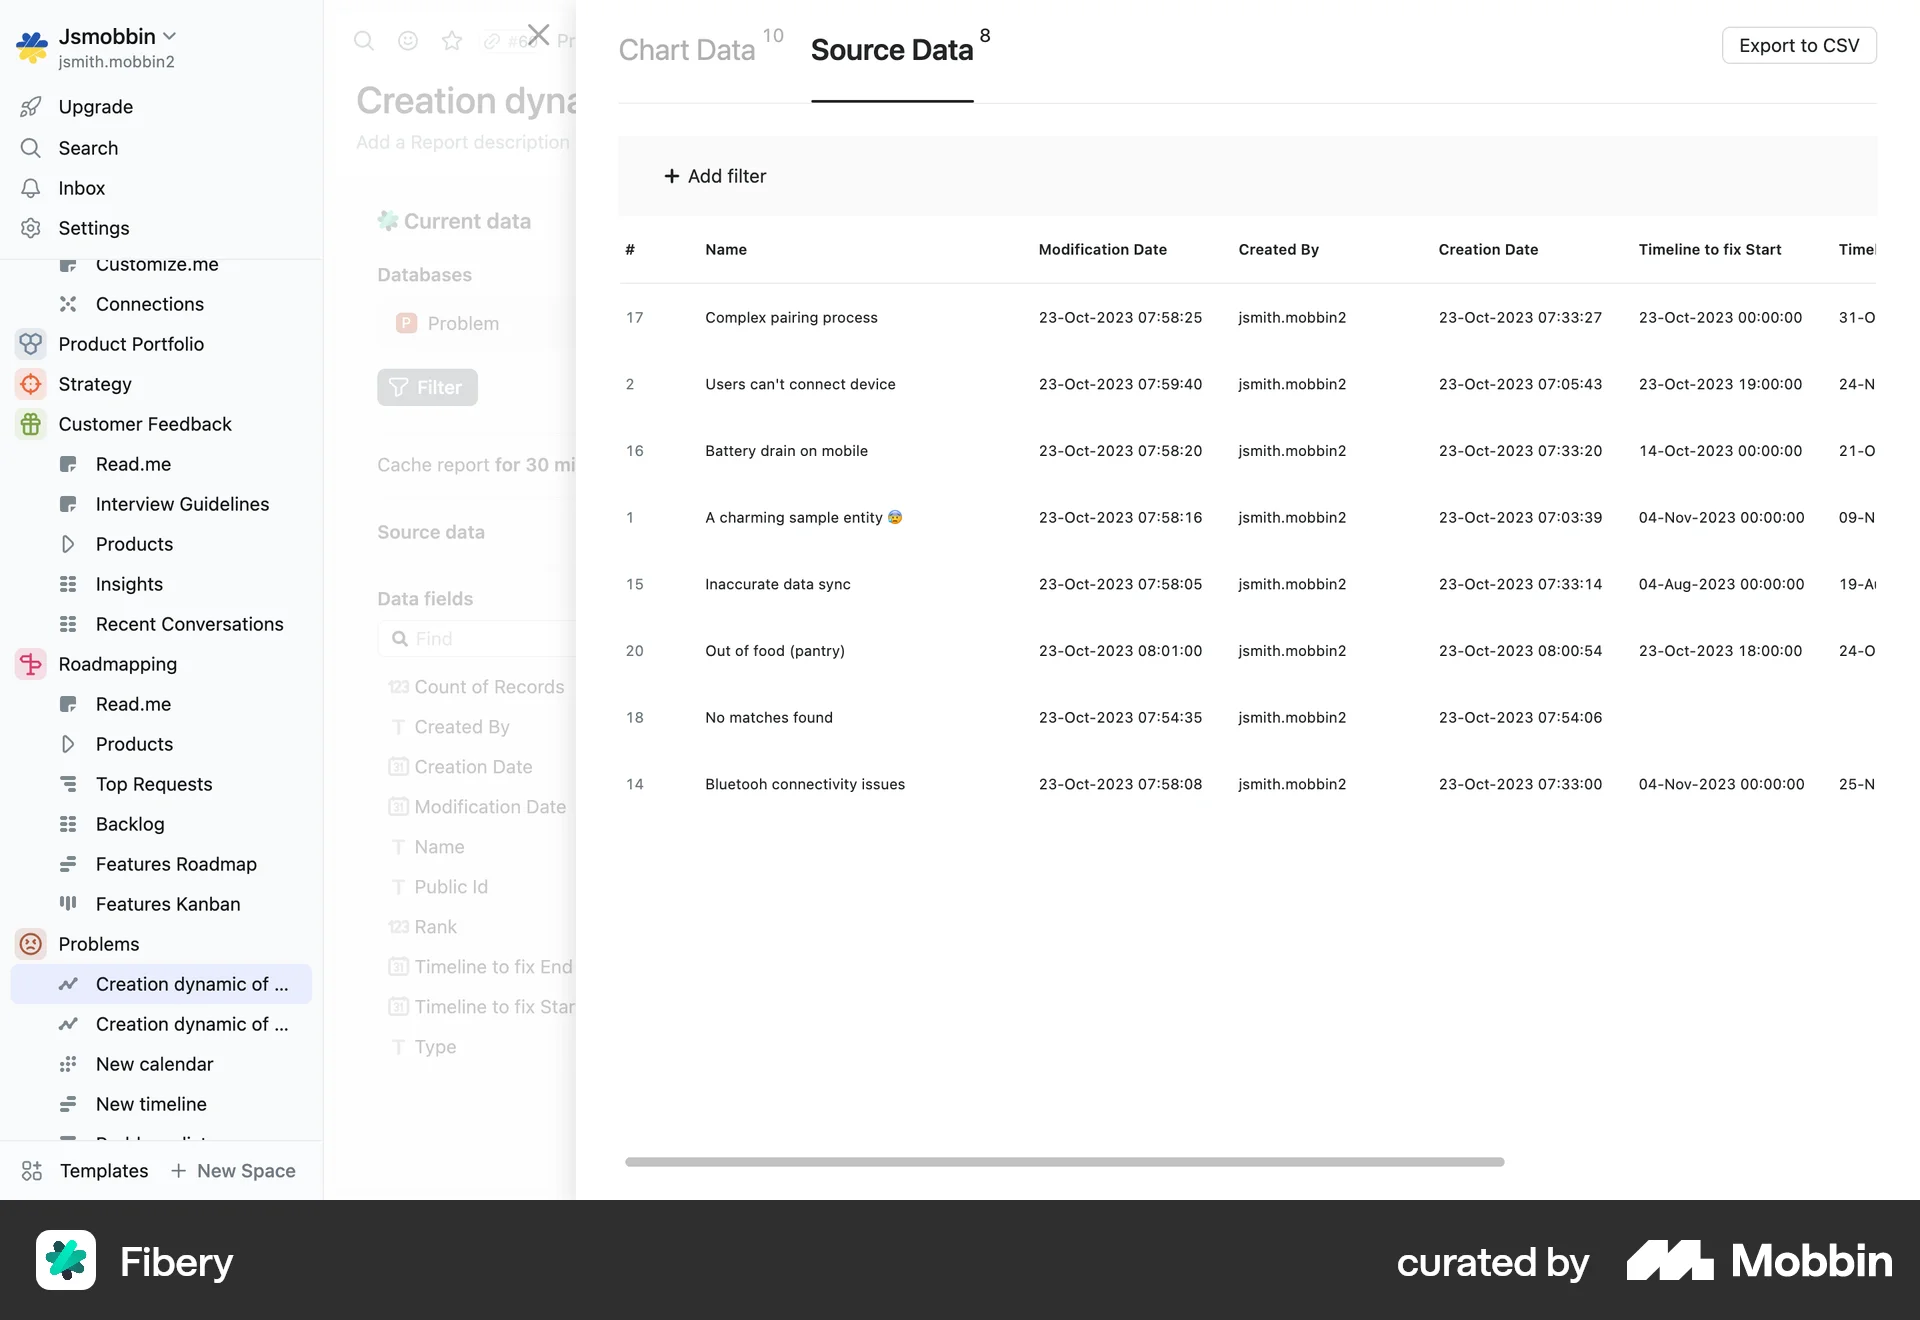
Task: Click the Upgrade rocket icon
Action: (31, 107)
